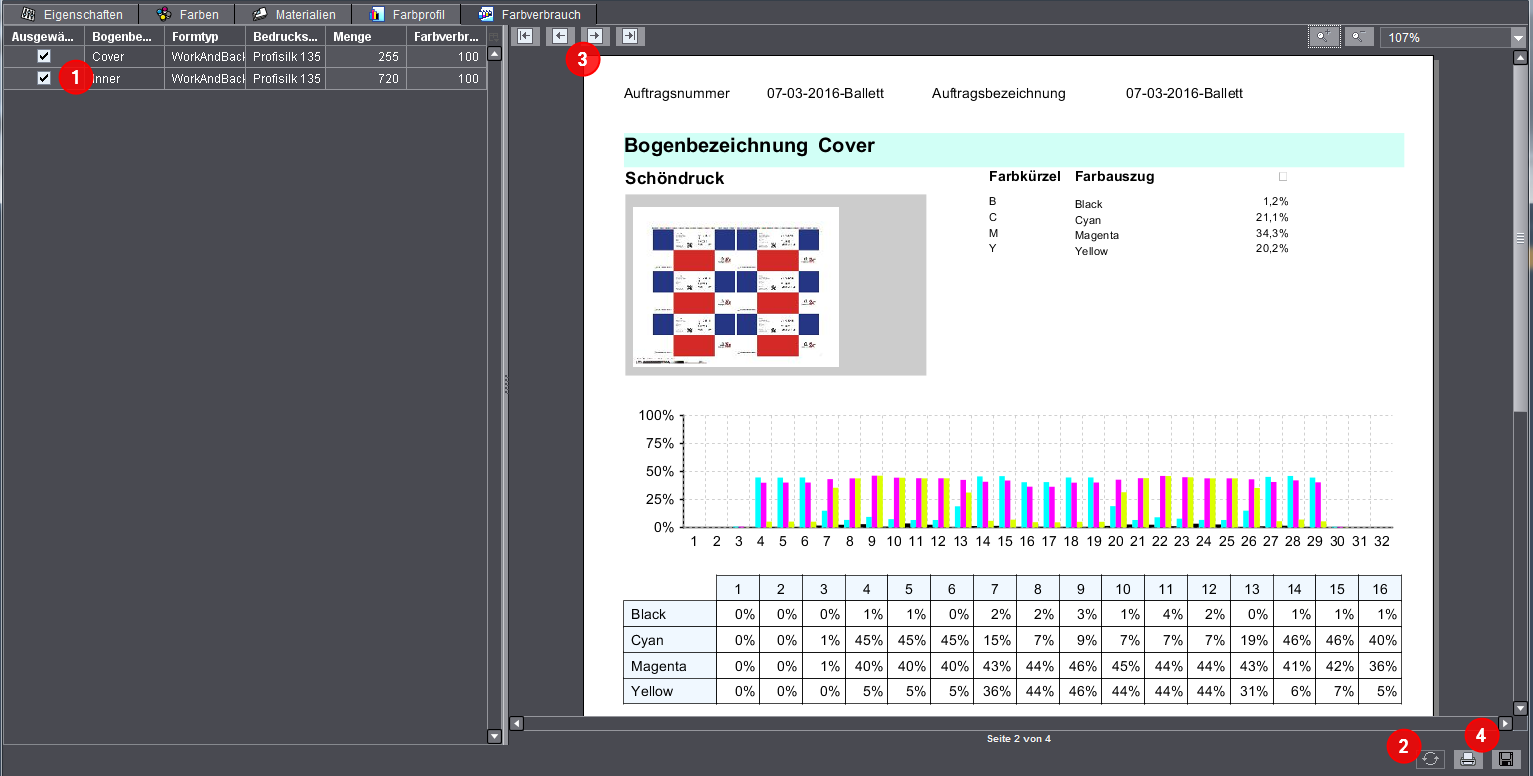Sort the table by the Menge column header
This screenshot has width=1533, height=776.
click(x=365, y=37)
